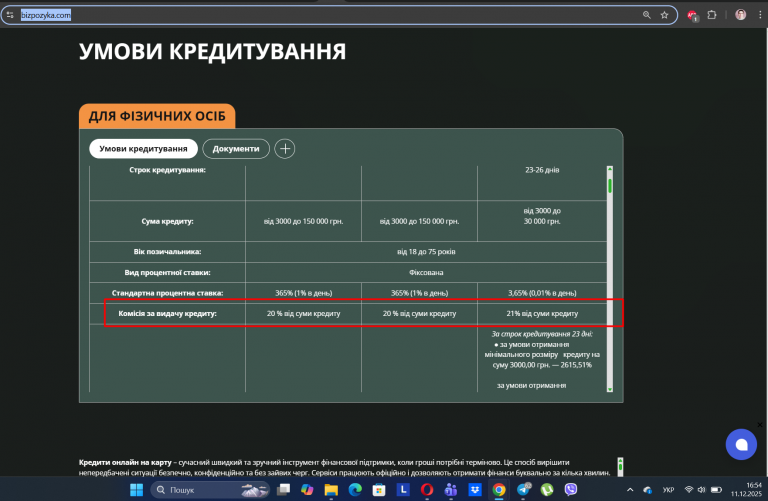The height and width of the screenshot is (501, 768).
Task: Open the blue chat bubble widget
Action: click(x=741, y=444)
